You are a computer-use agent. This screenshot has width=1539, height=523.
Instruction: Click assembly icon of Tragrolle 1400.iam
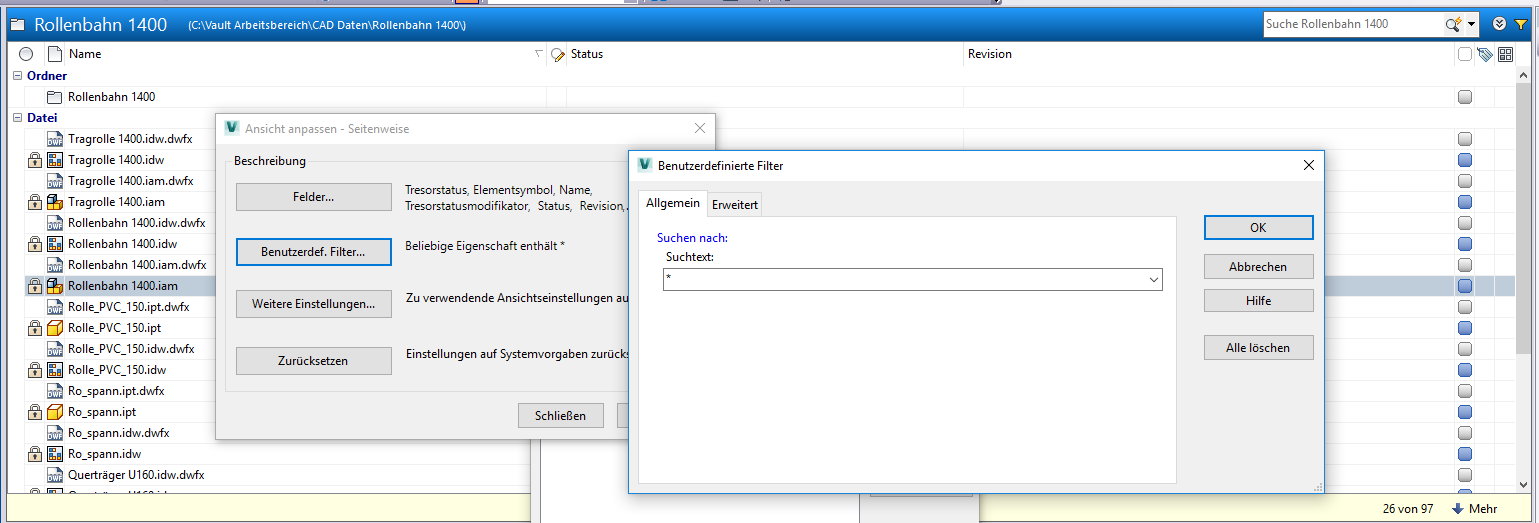[55, 202]
